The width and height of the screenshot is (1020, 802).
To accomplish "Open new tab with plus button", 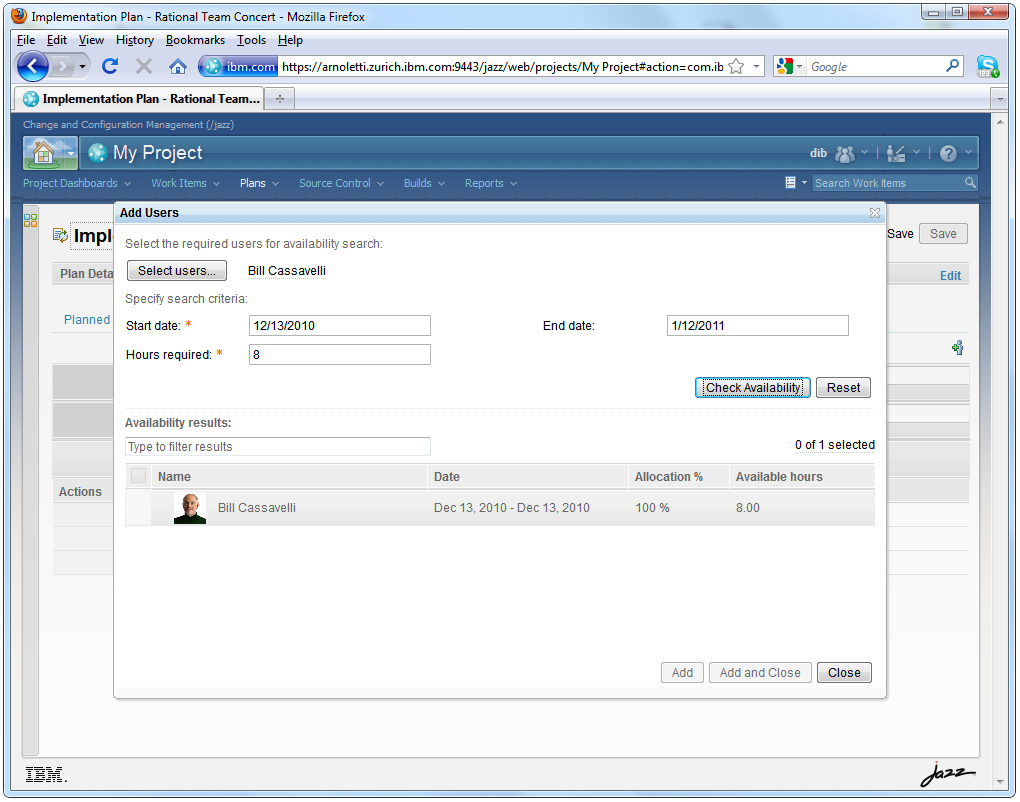I will pos(280,99).
